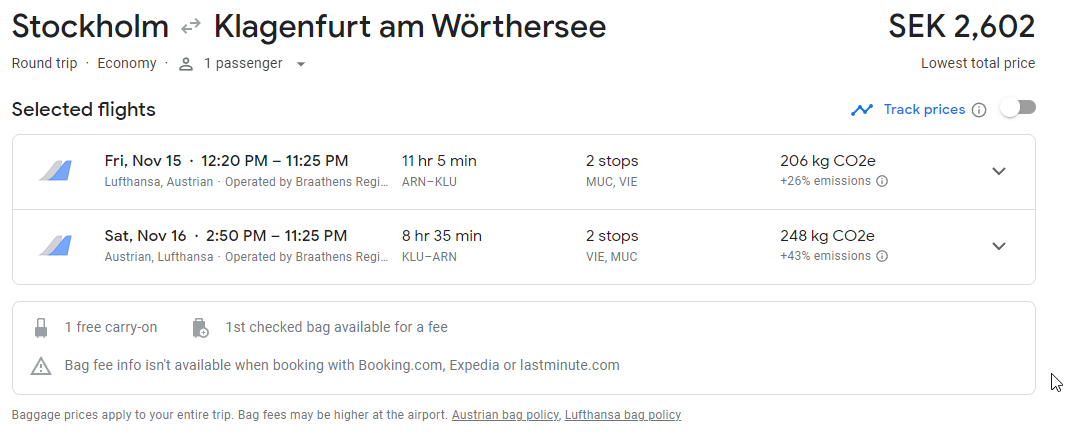Expand the Fri, Nov 15 flight details
Viewport: 1066px width, 444px height.
(x=998, y=171)
